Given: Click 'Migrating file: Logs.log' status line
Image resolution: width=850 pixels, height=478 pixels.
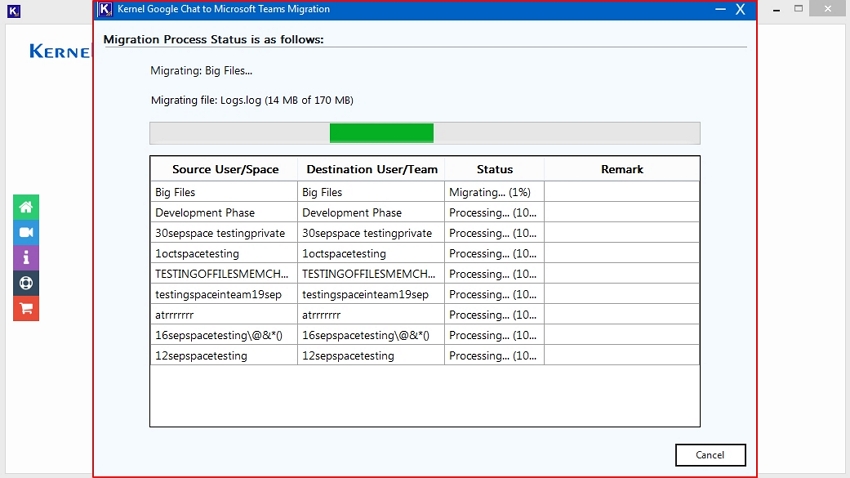Looking at the screenshot, I should pyautogui.click(x=252, y=100).
